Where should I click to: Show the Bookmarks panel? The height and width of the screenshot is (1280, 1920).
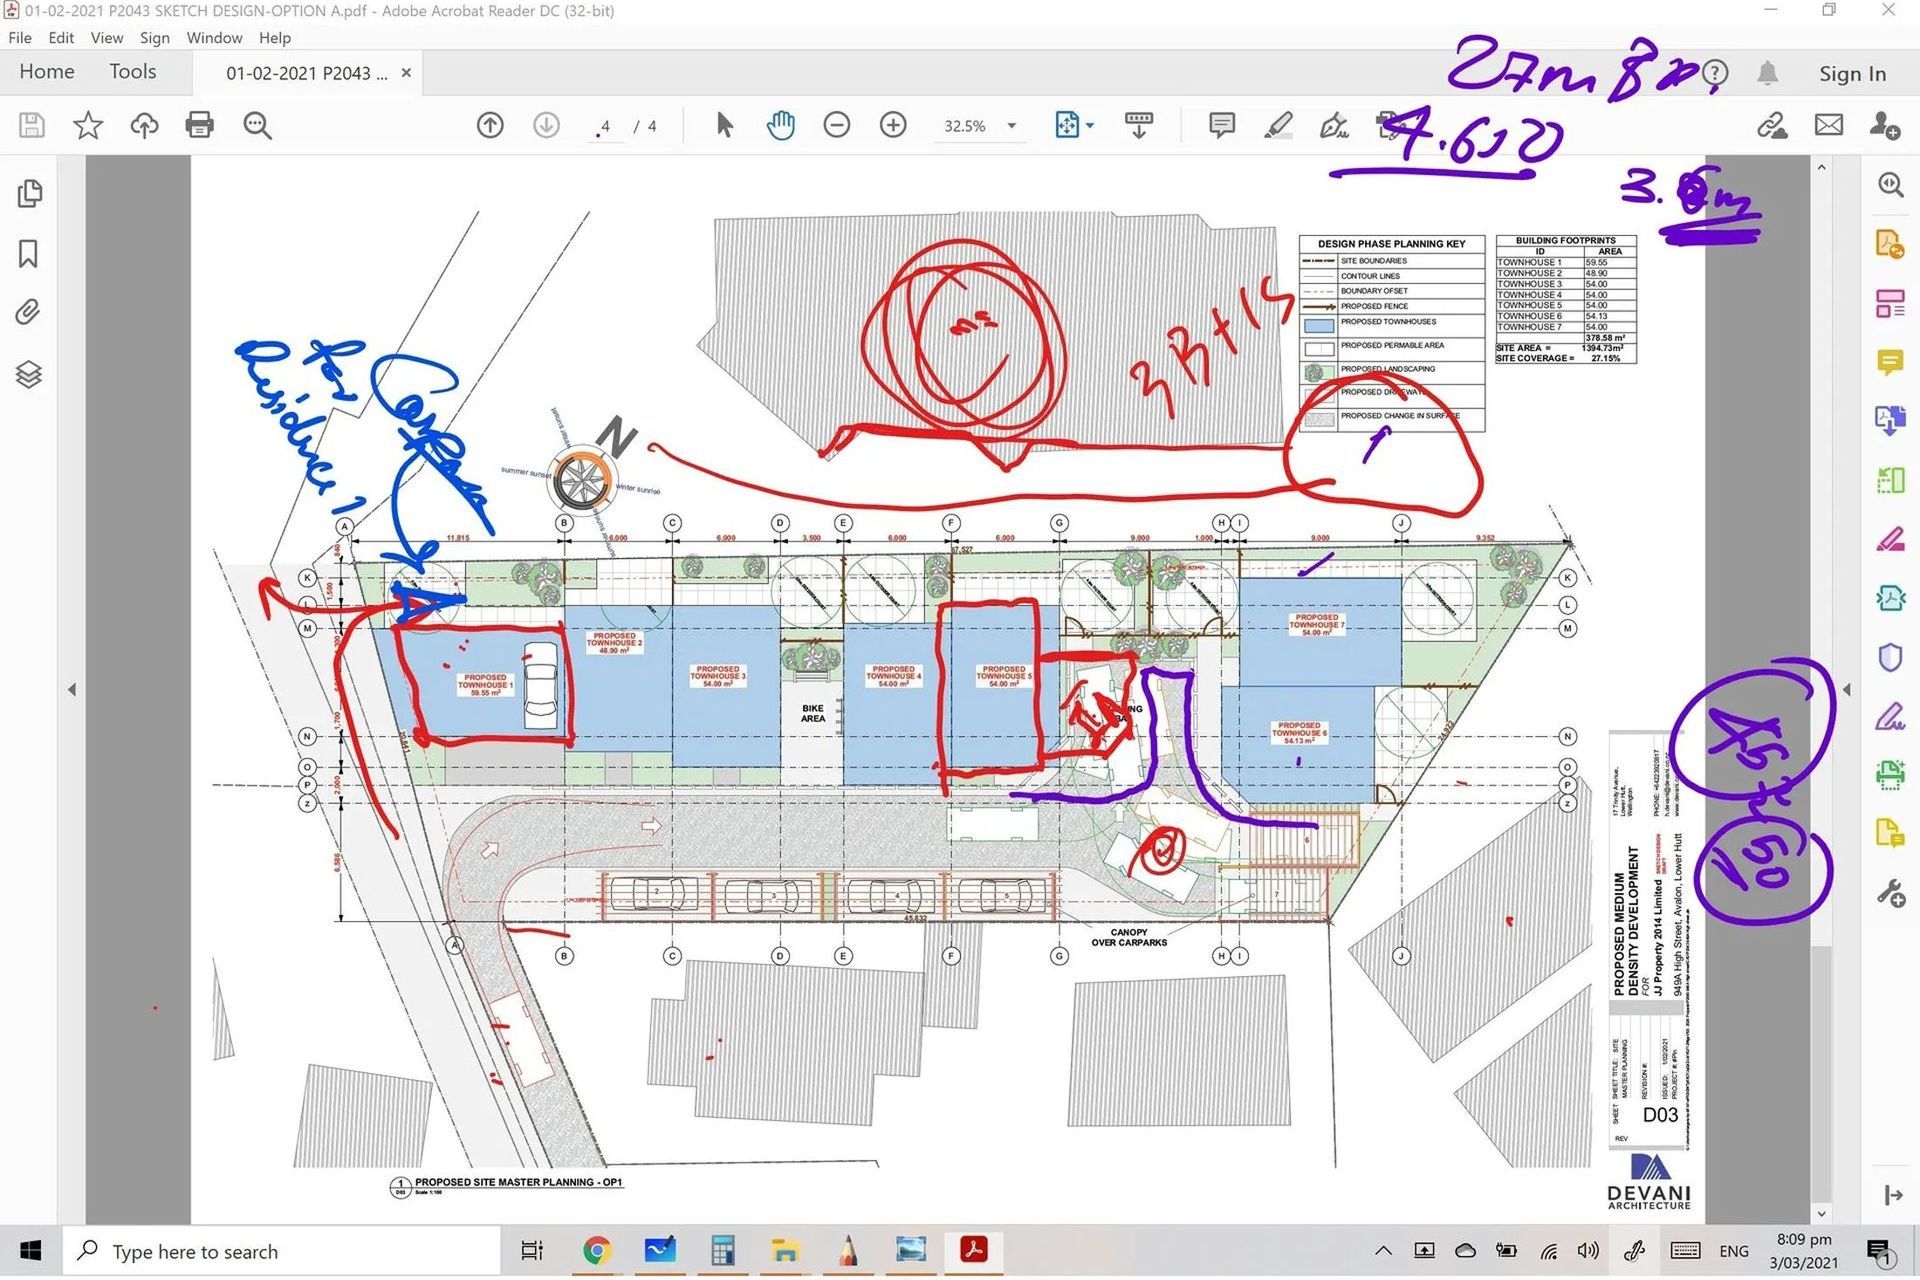(29, 254)
